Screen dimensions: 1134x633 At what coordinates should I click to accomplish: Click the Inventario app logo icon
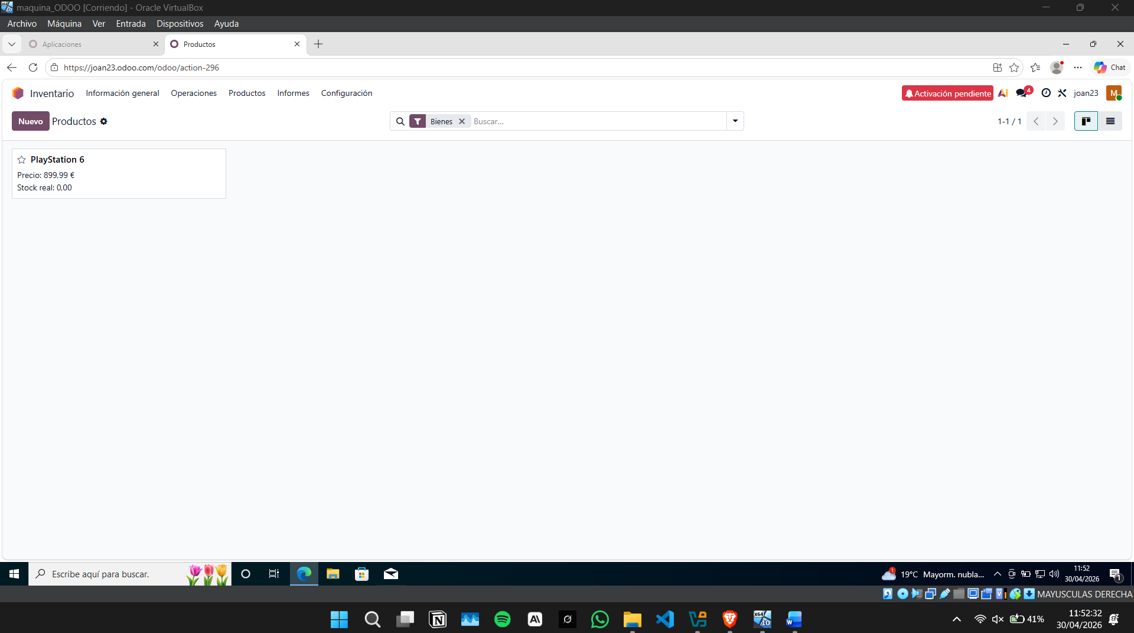tap(18, 93)
